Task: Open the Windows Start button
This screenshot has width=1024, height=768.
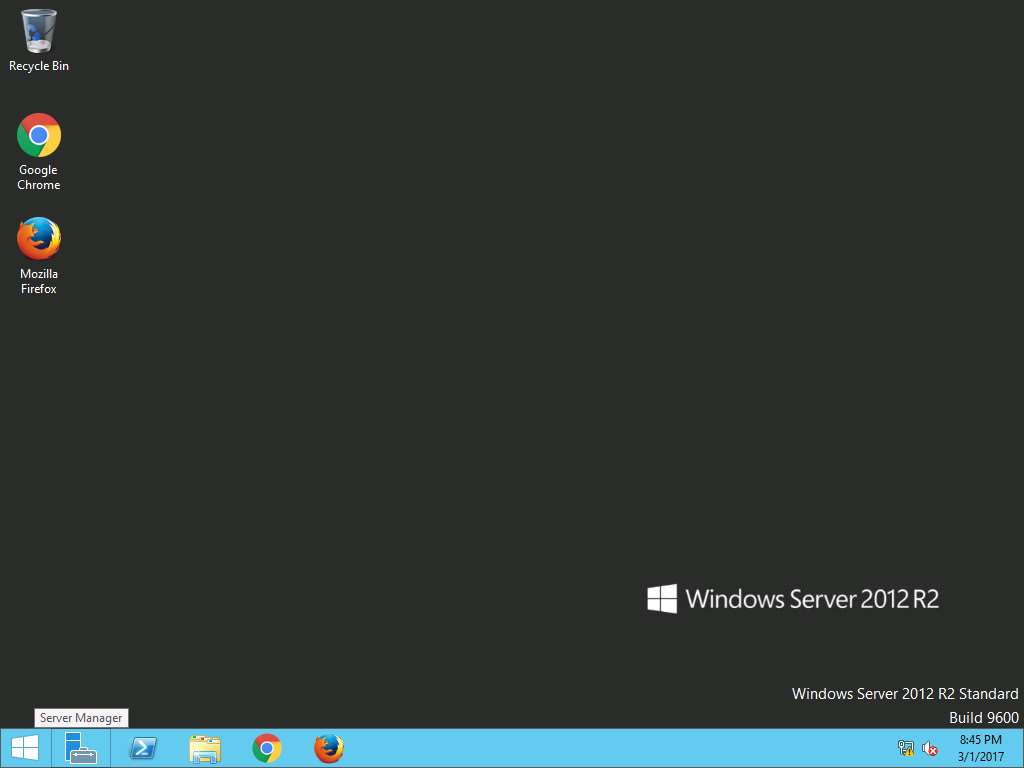Action: (x=25, y=748)
